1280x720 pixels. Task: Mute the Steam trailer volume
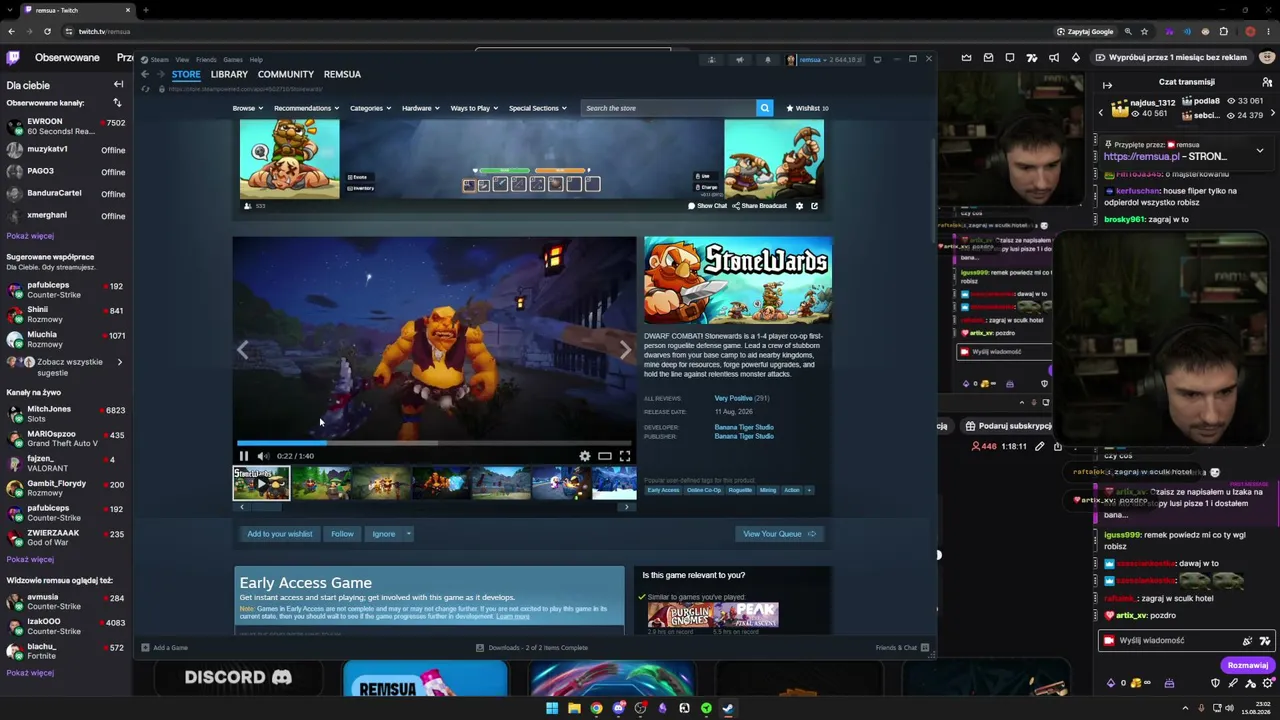[263, 456]
